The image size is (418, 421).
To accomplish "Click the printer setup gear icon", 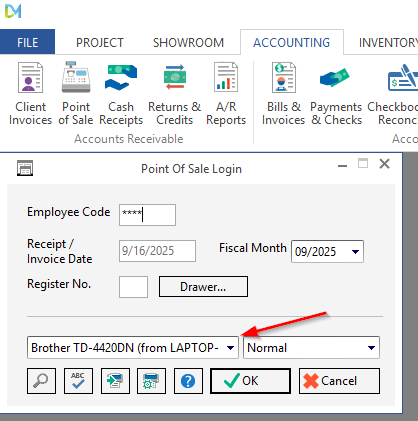I will coord(151,381).
